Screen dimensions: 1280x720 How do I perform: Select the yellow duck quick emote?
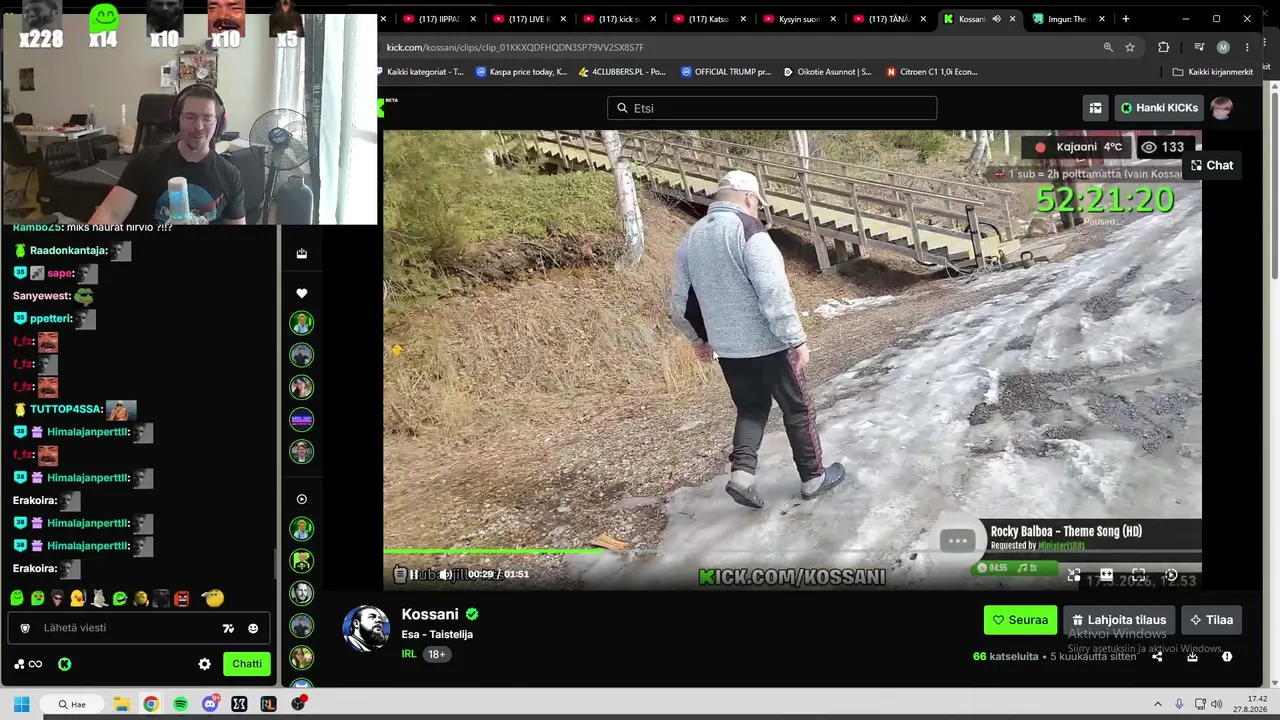(x=78, y=598)
